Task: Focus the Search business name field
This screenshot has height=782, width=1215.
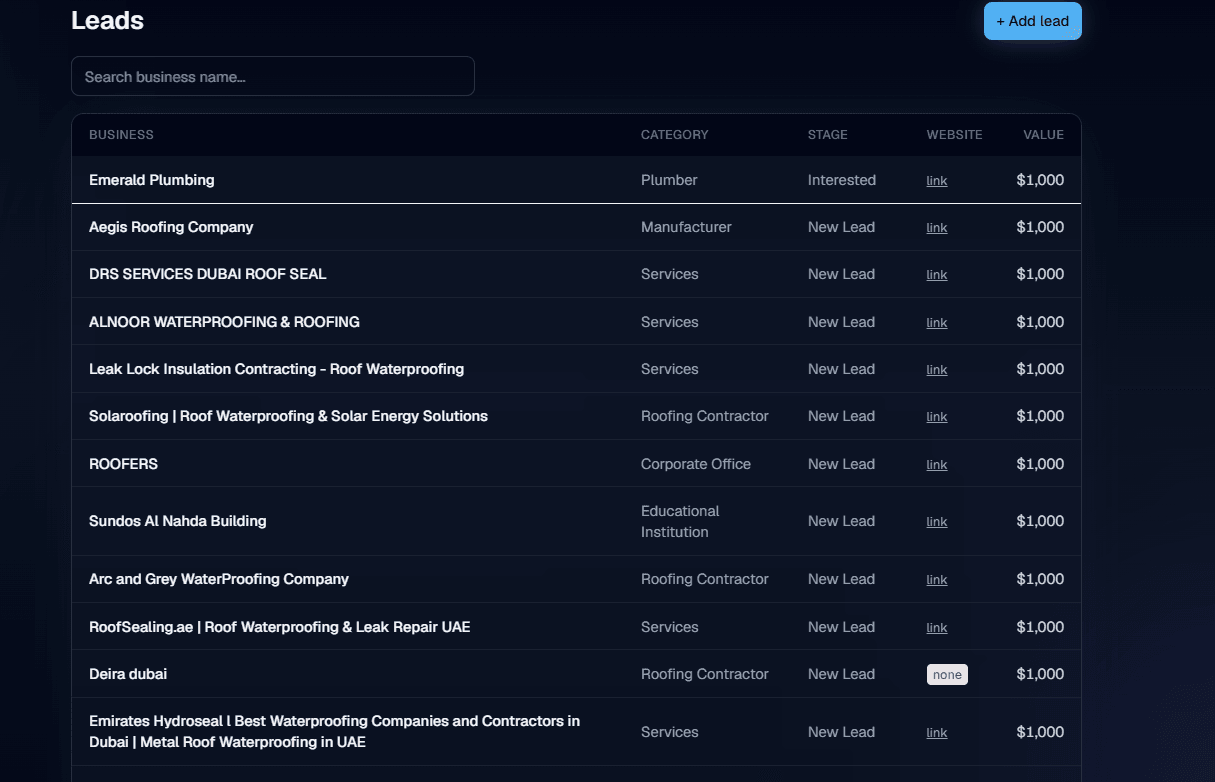Action: pyautogui.click(x=273, y=76)
